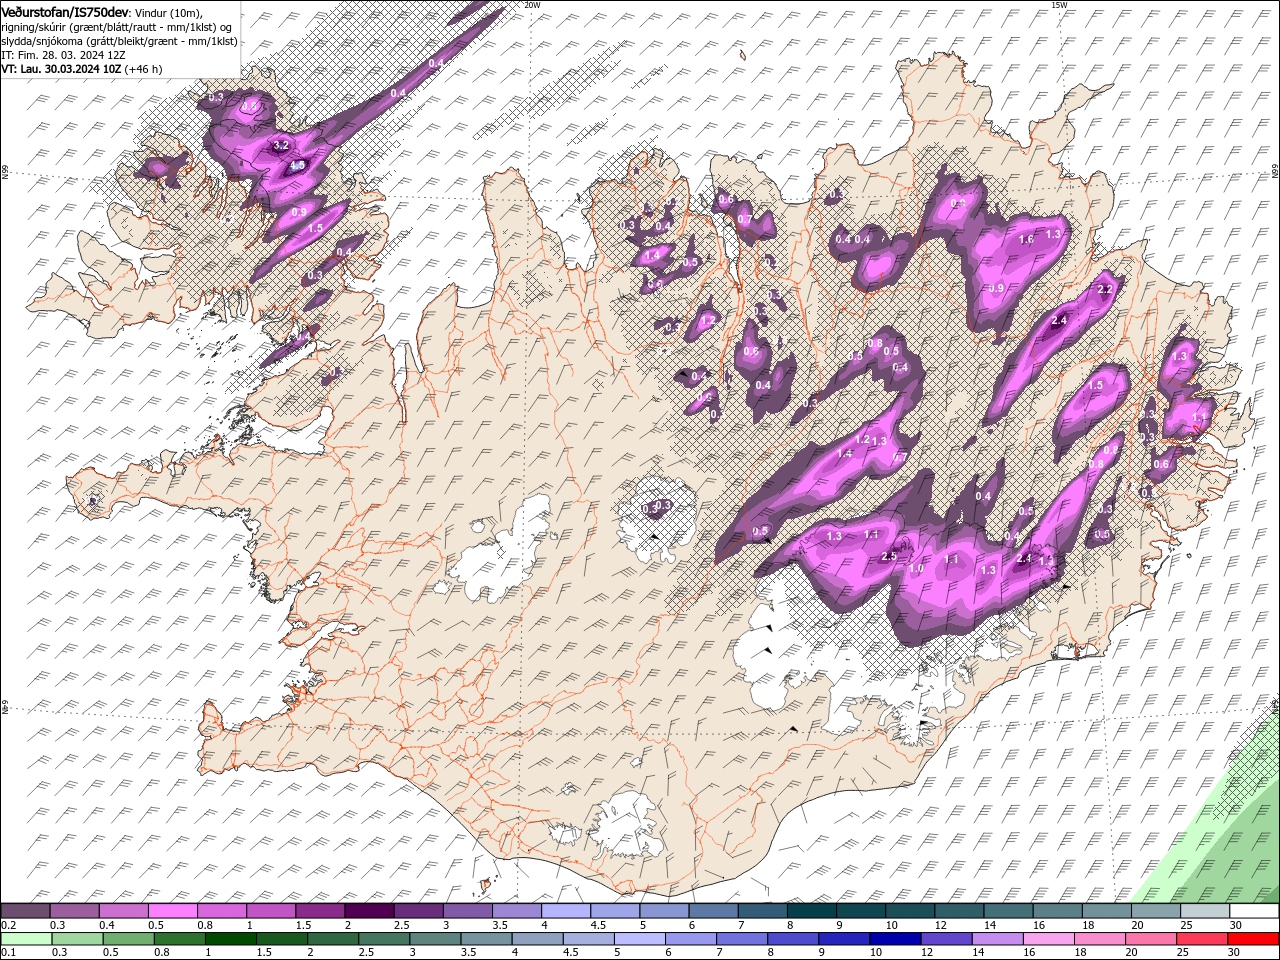Image resolution: width=1280 pixels, height=960 pixels.
Task: Select the upper legend swatch between 4 and 4.5
Action: pos(567,911)
